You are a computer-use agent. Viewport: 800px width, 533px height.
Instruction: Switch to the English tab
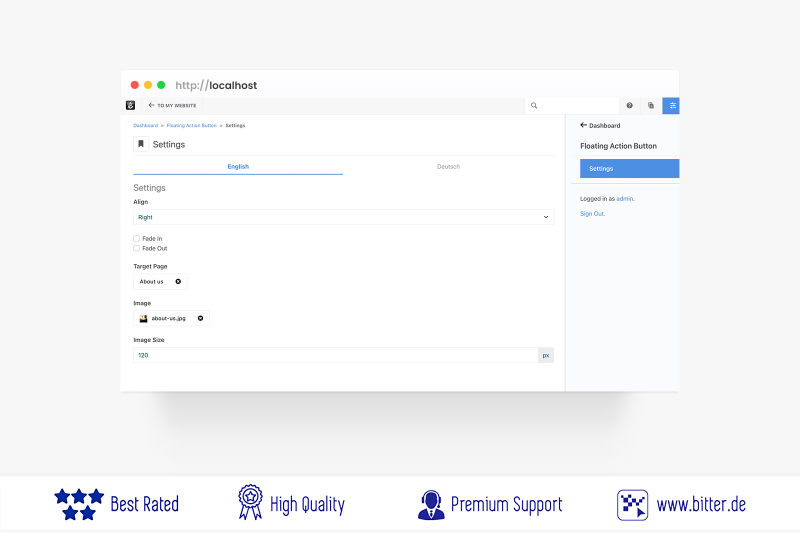point(238,167)
